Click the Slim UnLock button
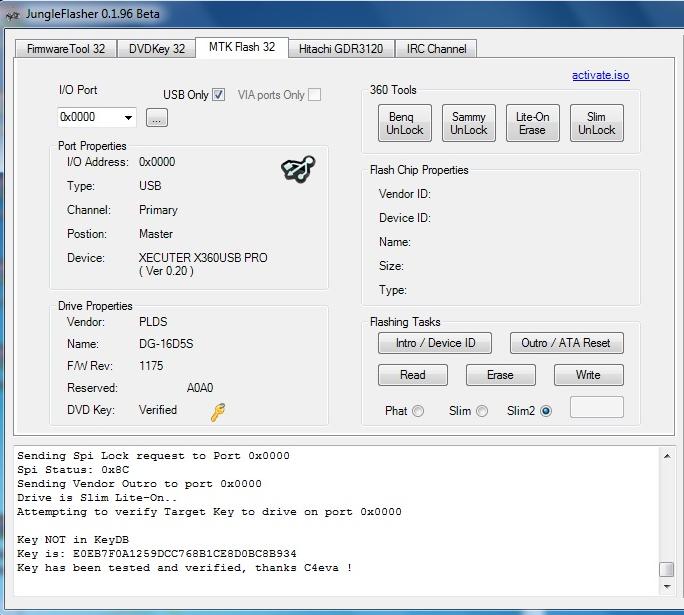The width and height of the screenshot is (684, 615). pos(597,123)
